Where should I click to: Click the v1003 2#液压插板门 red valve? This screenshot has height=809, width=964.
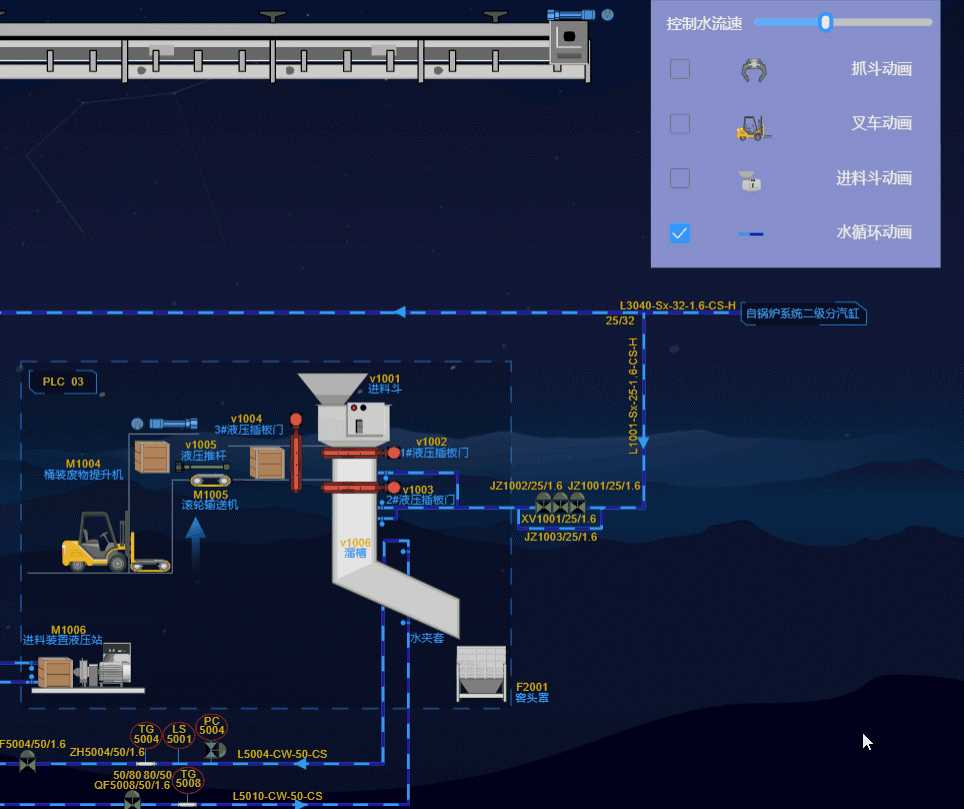tap(361, 487)
